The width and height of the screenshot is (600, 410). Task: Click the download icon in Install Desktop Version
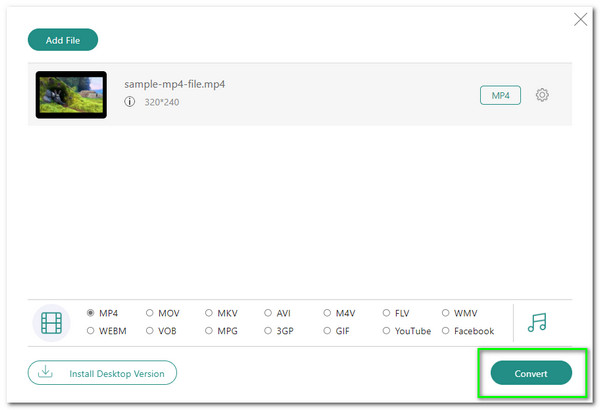click(x=45, y=371)
